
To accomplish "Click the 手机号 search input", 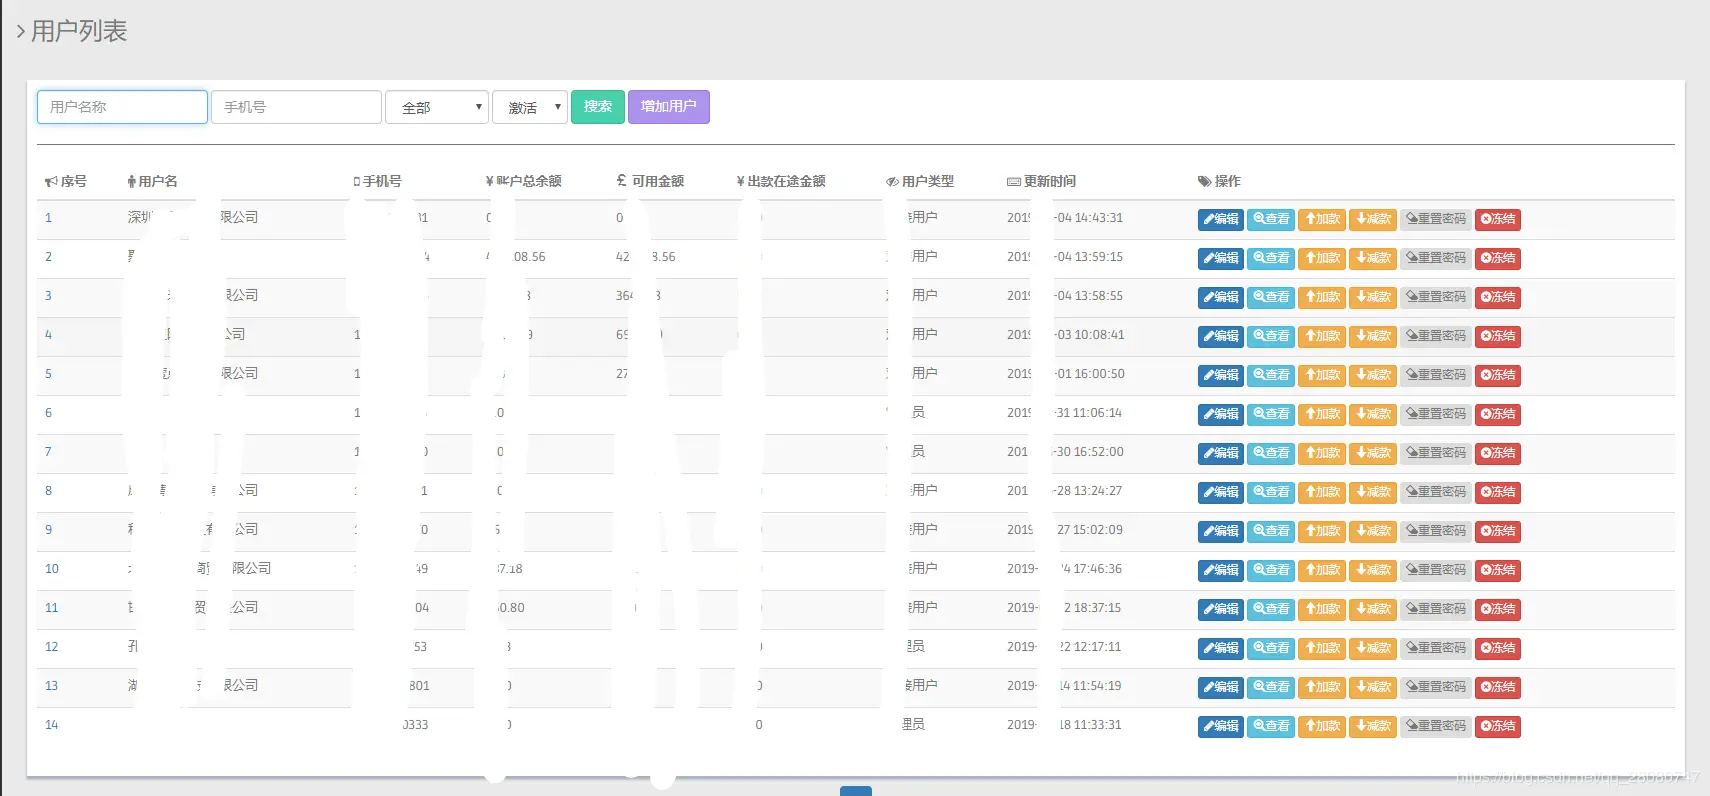I will pos(296,107).
